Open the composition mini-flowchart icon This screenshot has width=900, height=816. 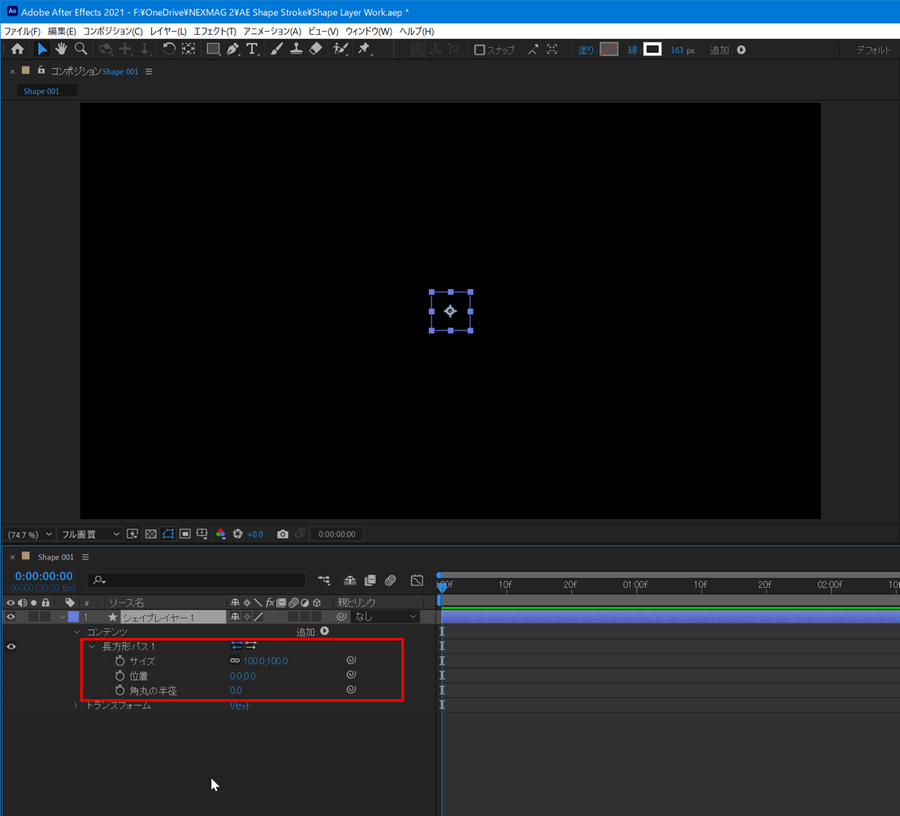(x=324, y=581)
